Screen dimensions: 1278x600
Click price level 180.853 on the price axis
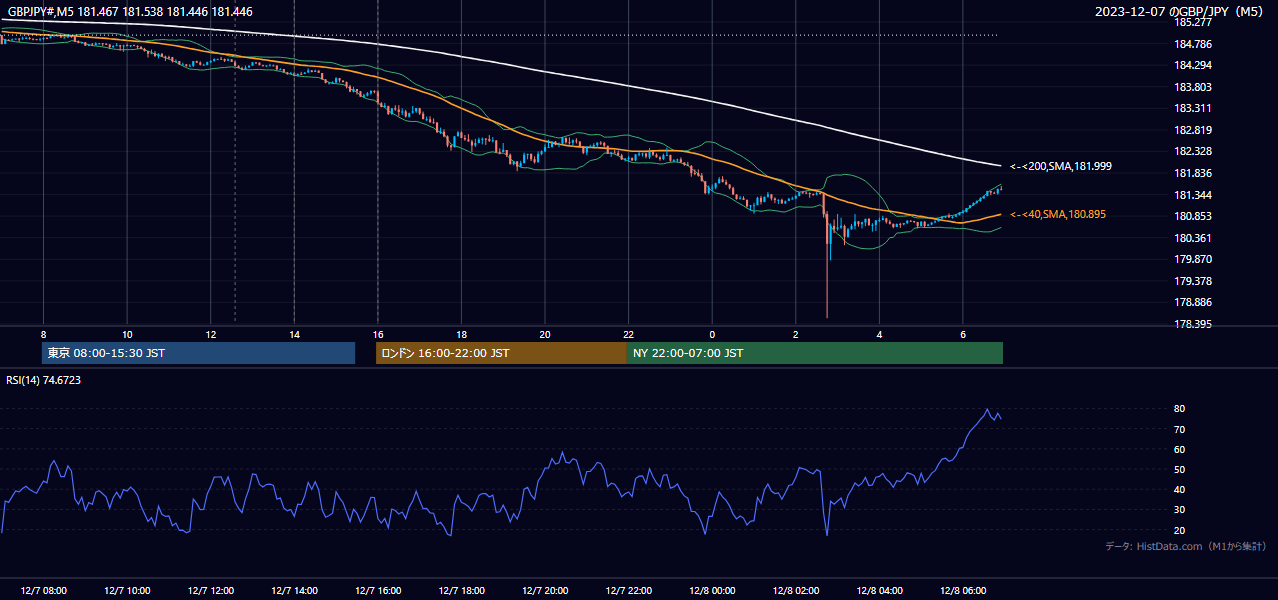[x=1193, y=216]
